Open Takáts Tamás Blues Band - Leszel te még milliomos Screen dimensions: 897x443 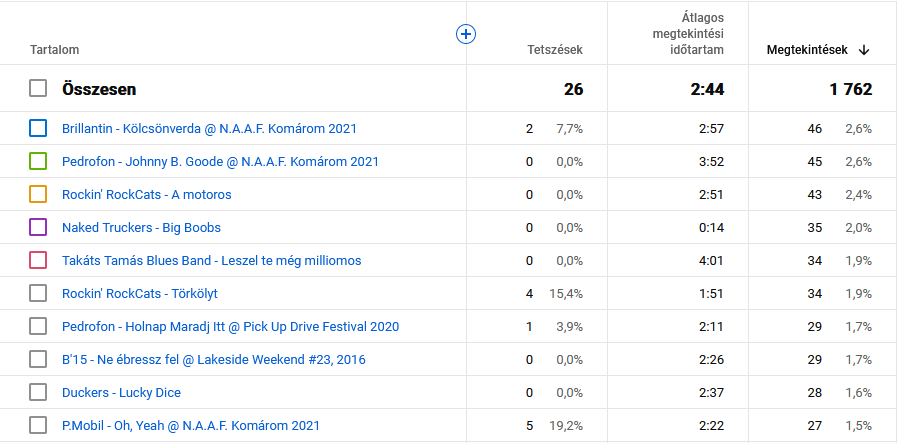[211, 261]
